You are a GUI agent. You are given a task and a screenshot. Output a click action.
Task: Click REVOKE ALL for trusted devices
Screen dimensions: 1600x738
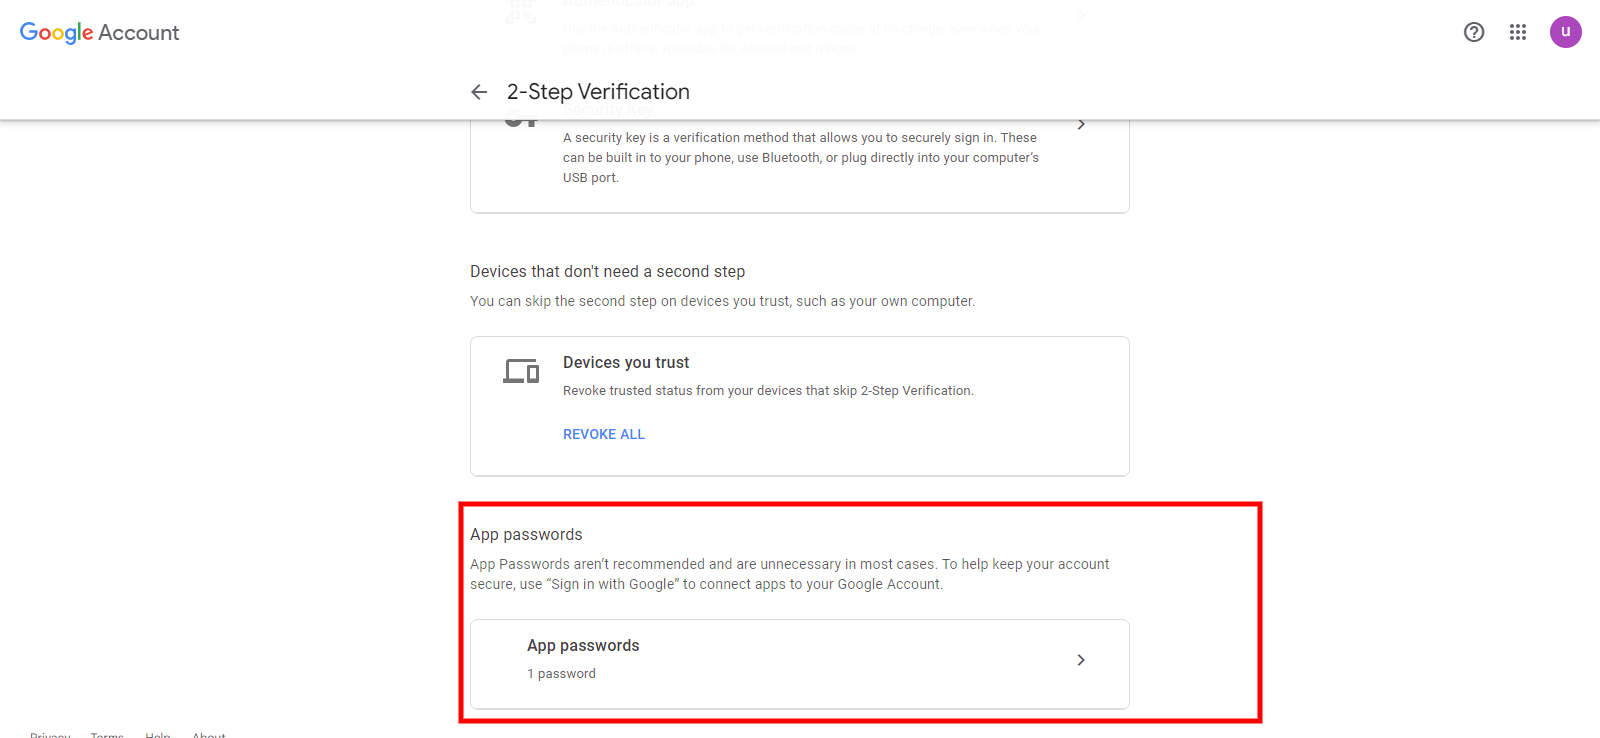(604, 434)
